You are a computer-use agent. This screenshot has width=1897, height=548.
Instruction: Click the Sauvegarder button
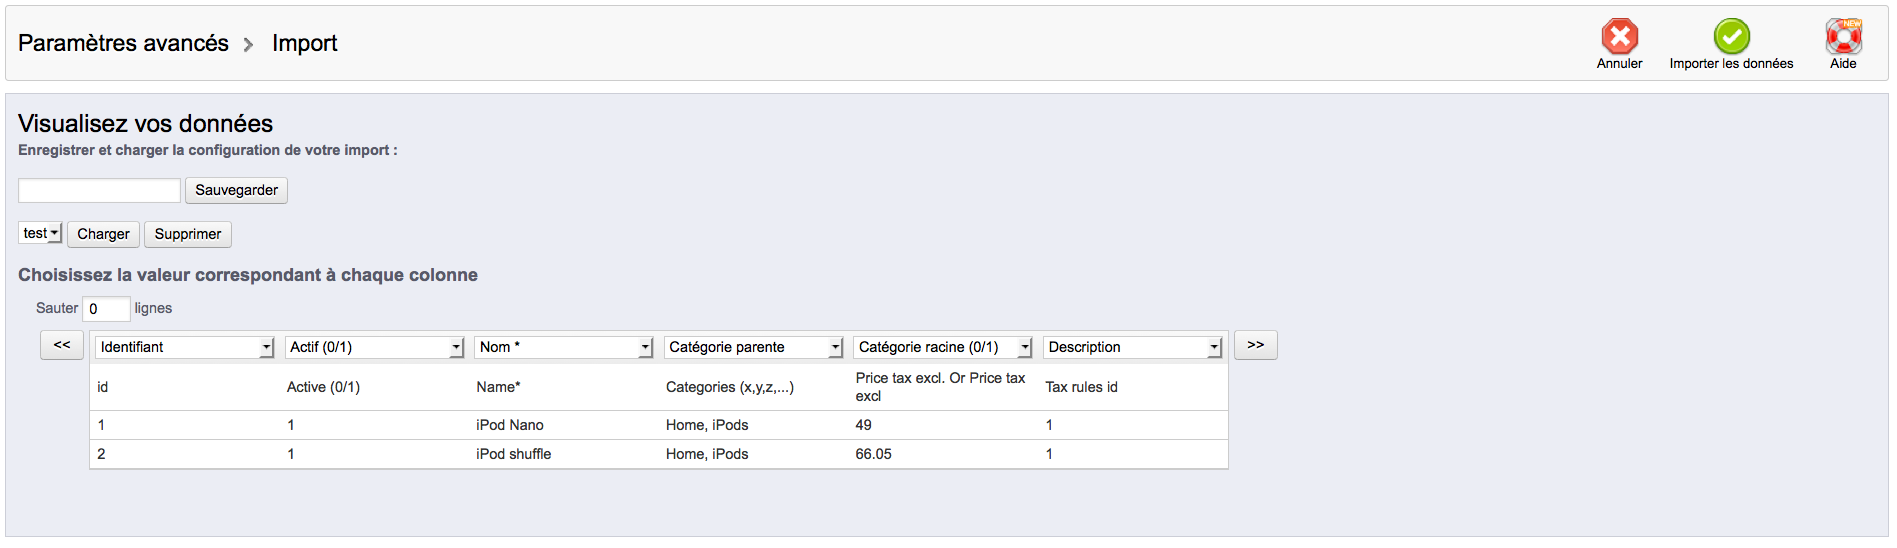(x=236, y=190)
